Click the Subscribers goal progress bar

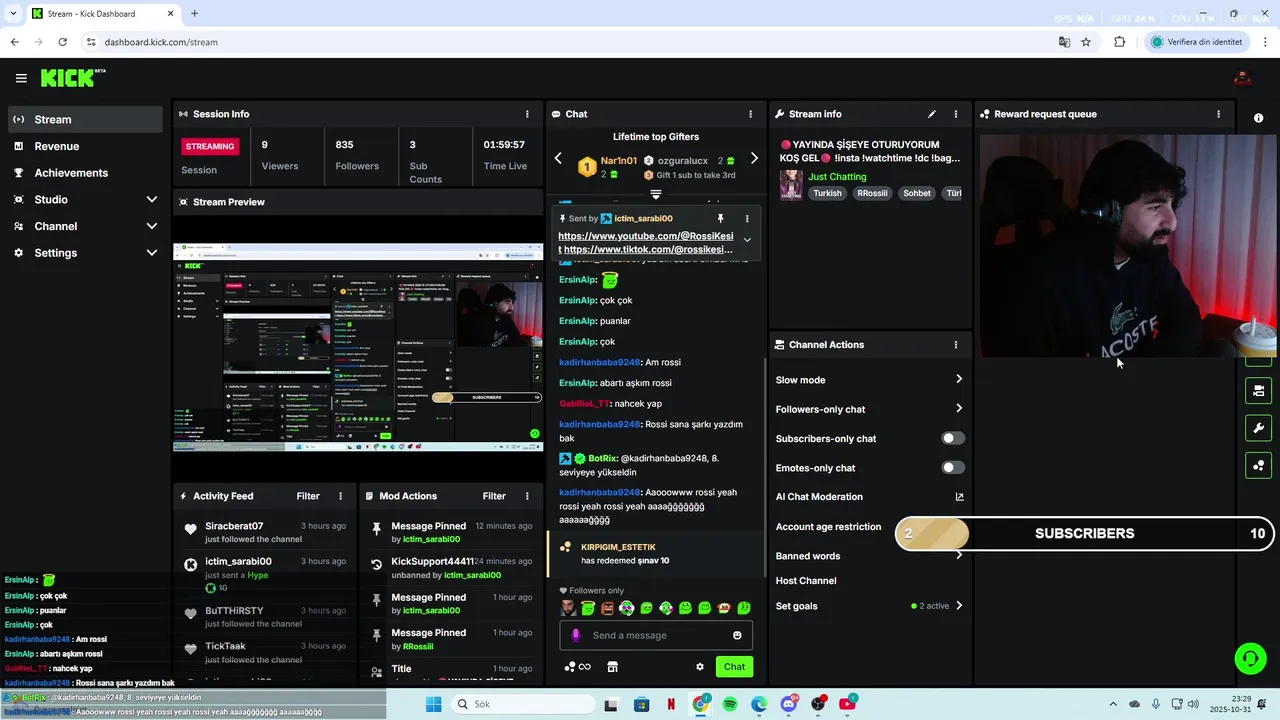1085,534
